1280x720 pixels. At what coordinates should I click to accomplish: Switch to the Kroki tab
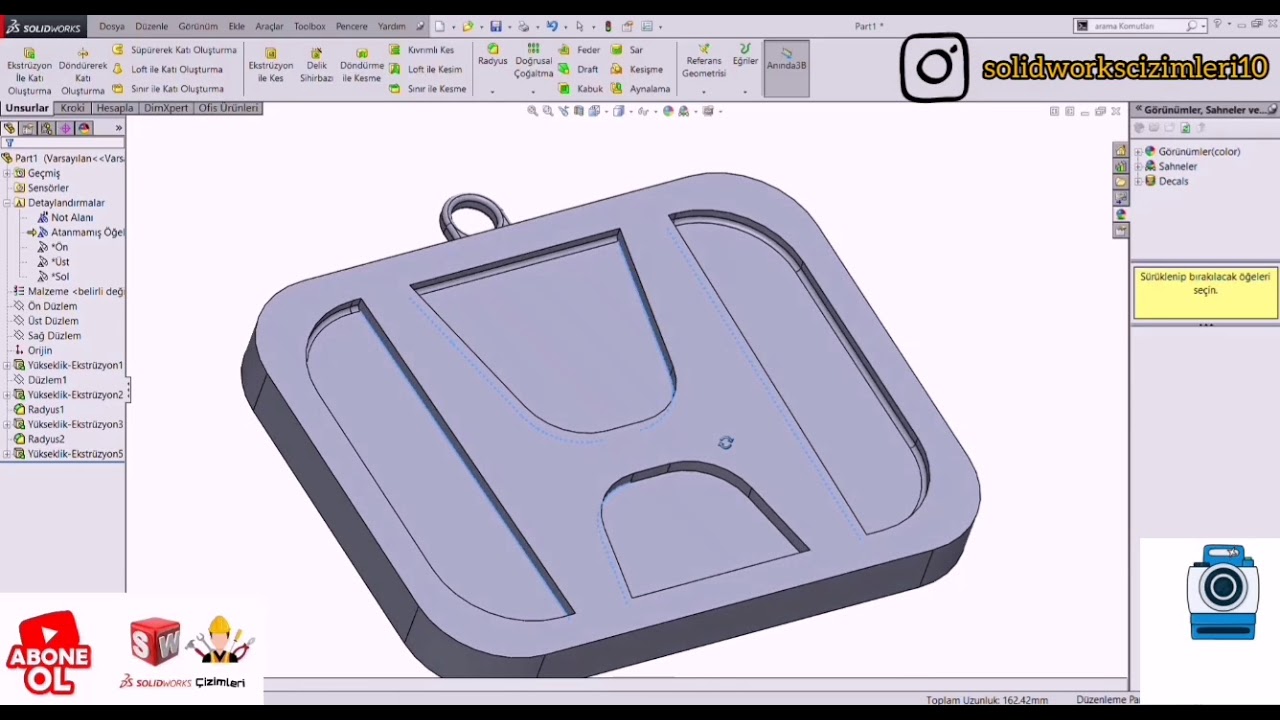tap(72, 108)
